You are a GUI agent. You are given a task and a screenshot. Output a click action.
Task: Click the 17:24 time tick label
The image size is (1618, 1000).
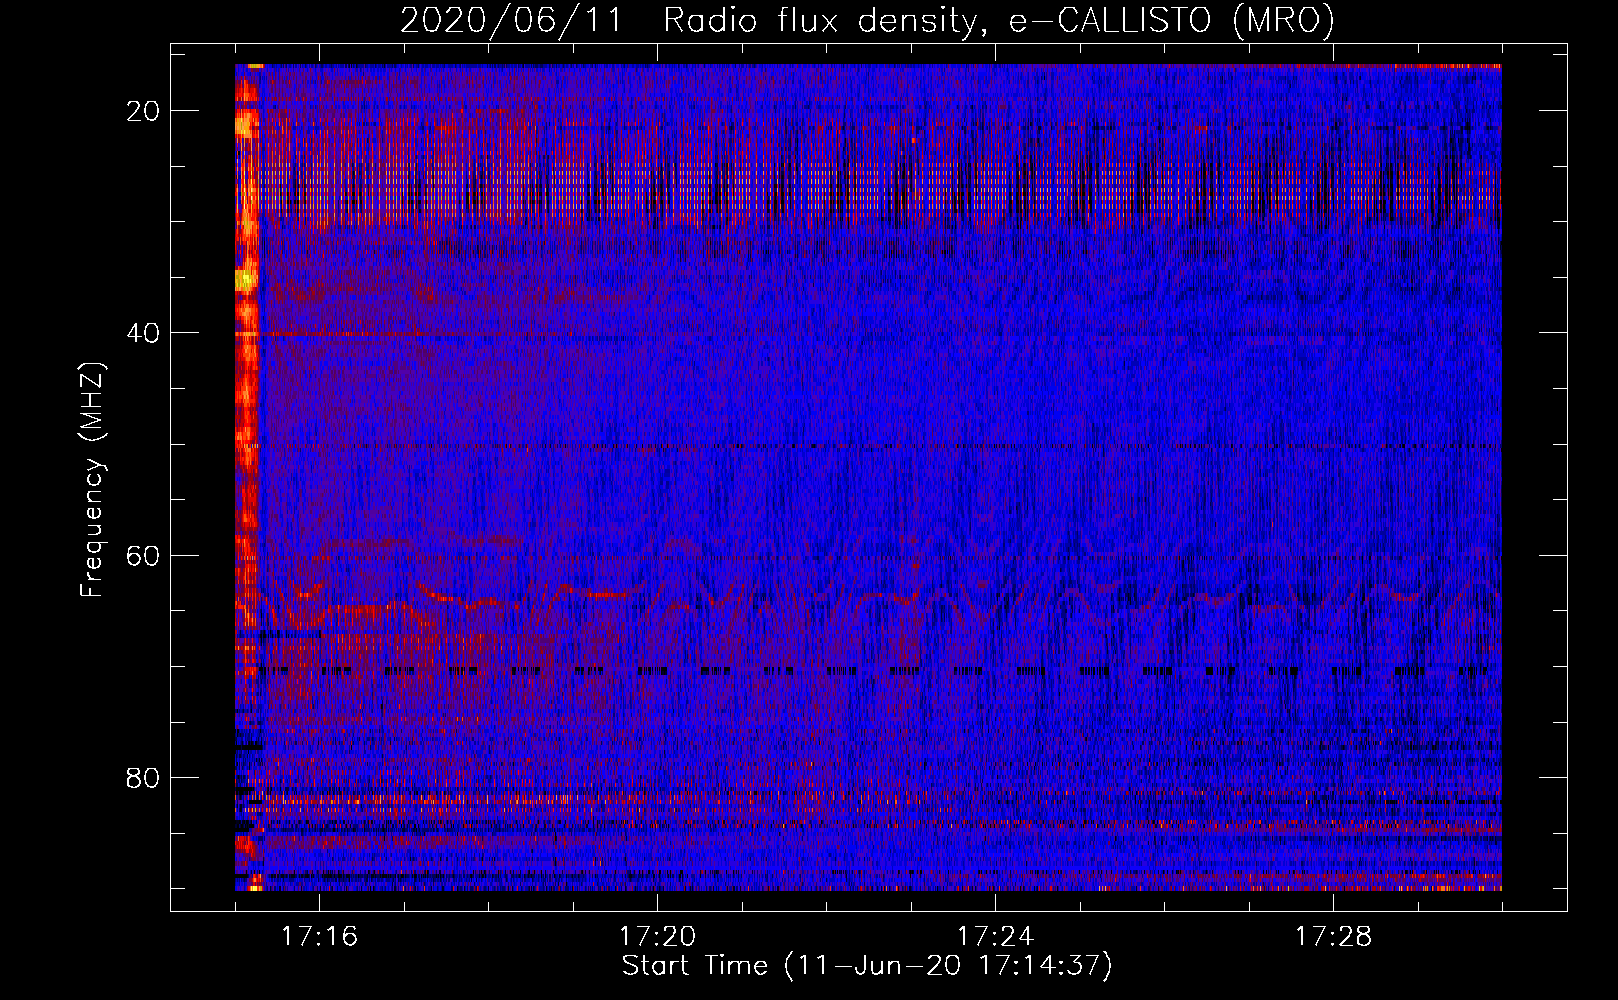996,936
